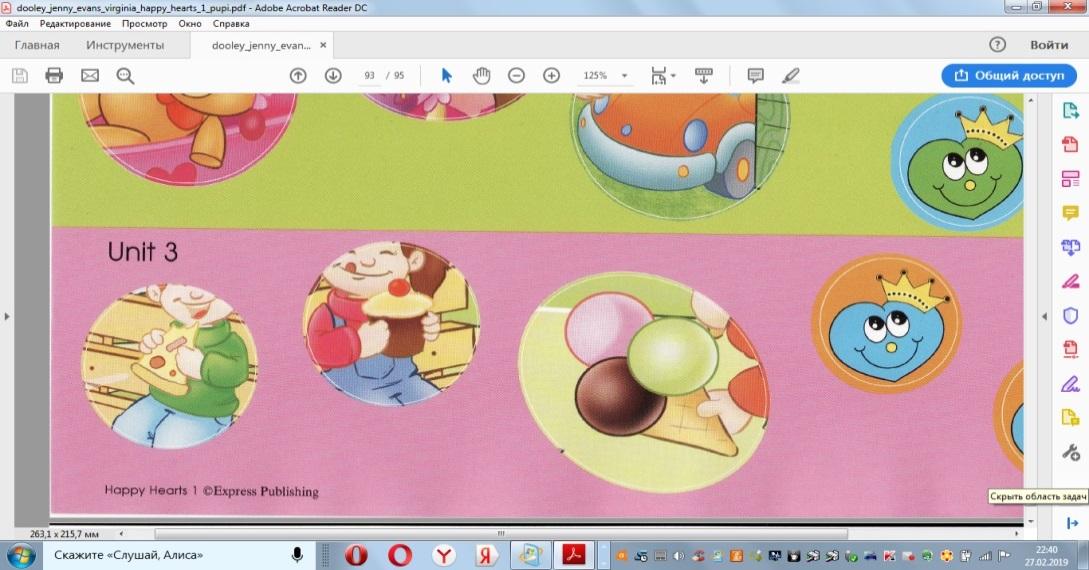Screen dimensions: 1089x570
Task: Add a comment note icon
Action: (756, 75)
